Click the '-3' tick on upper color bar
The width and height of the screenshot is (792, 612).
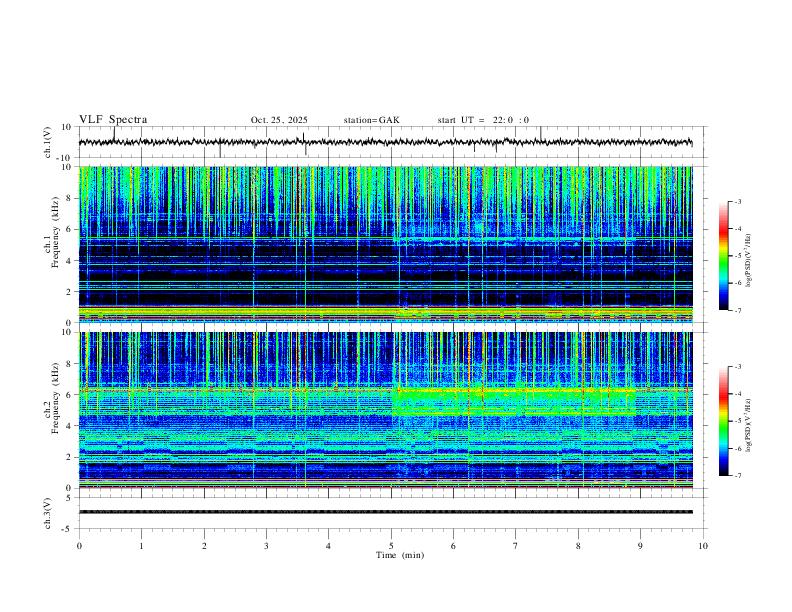(738, 201)
